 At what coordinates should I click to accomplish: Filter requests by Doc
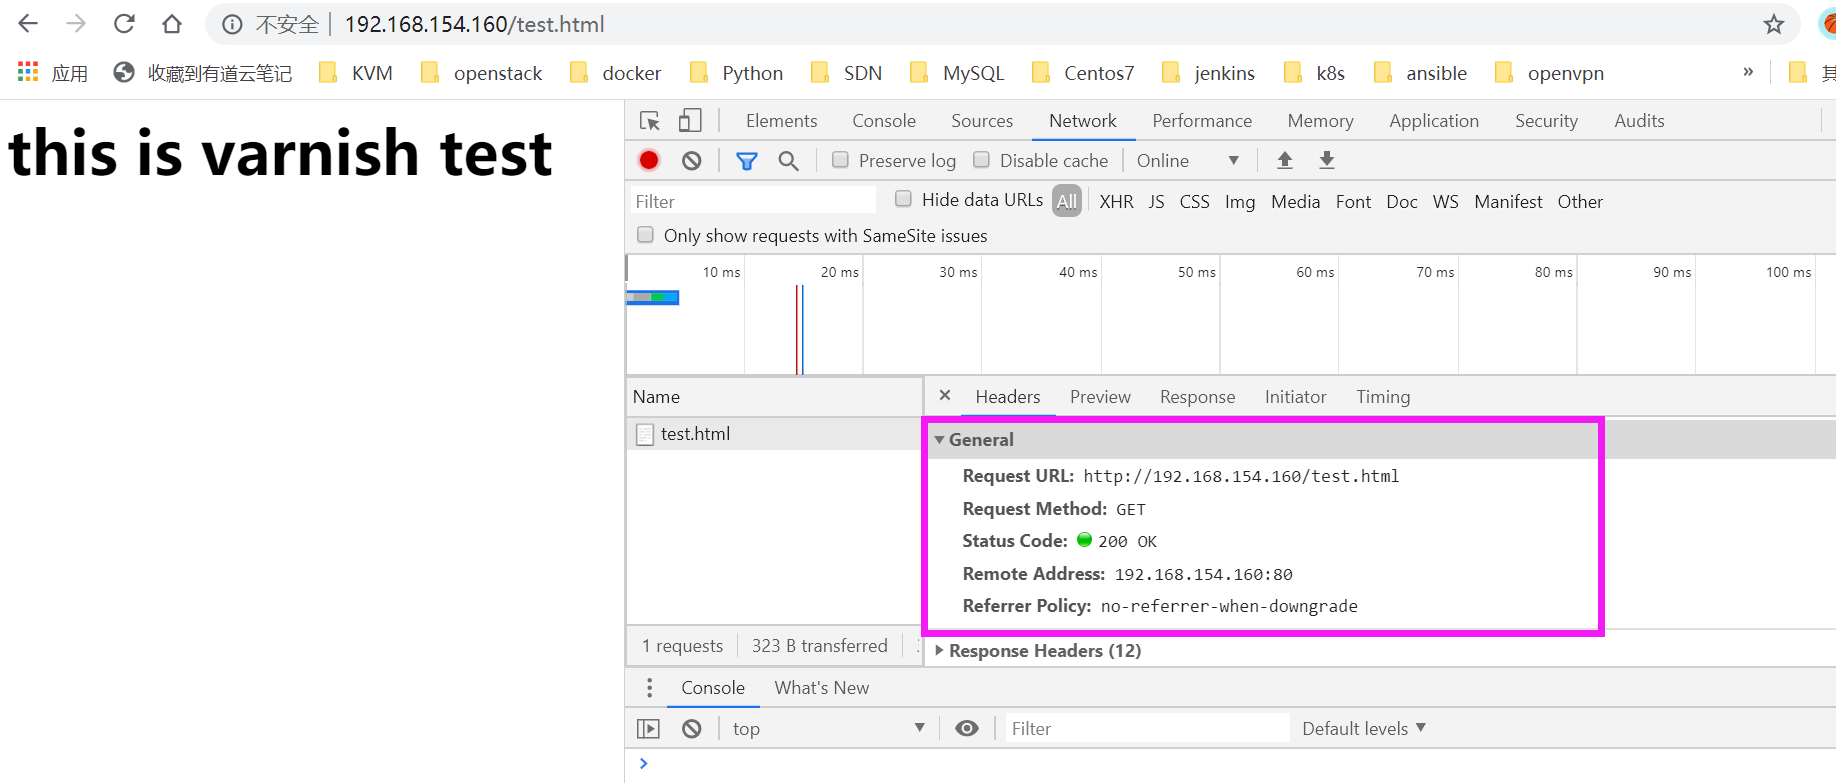click(1402, 202)
